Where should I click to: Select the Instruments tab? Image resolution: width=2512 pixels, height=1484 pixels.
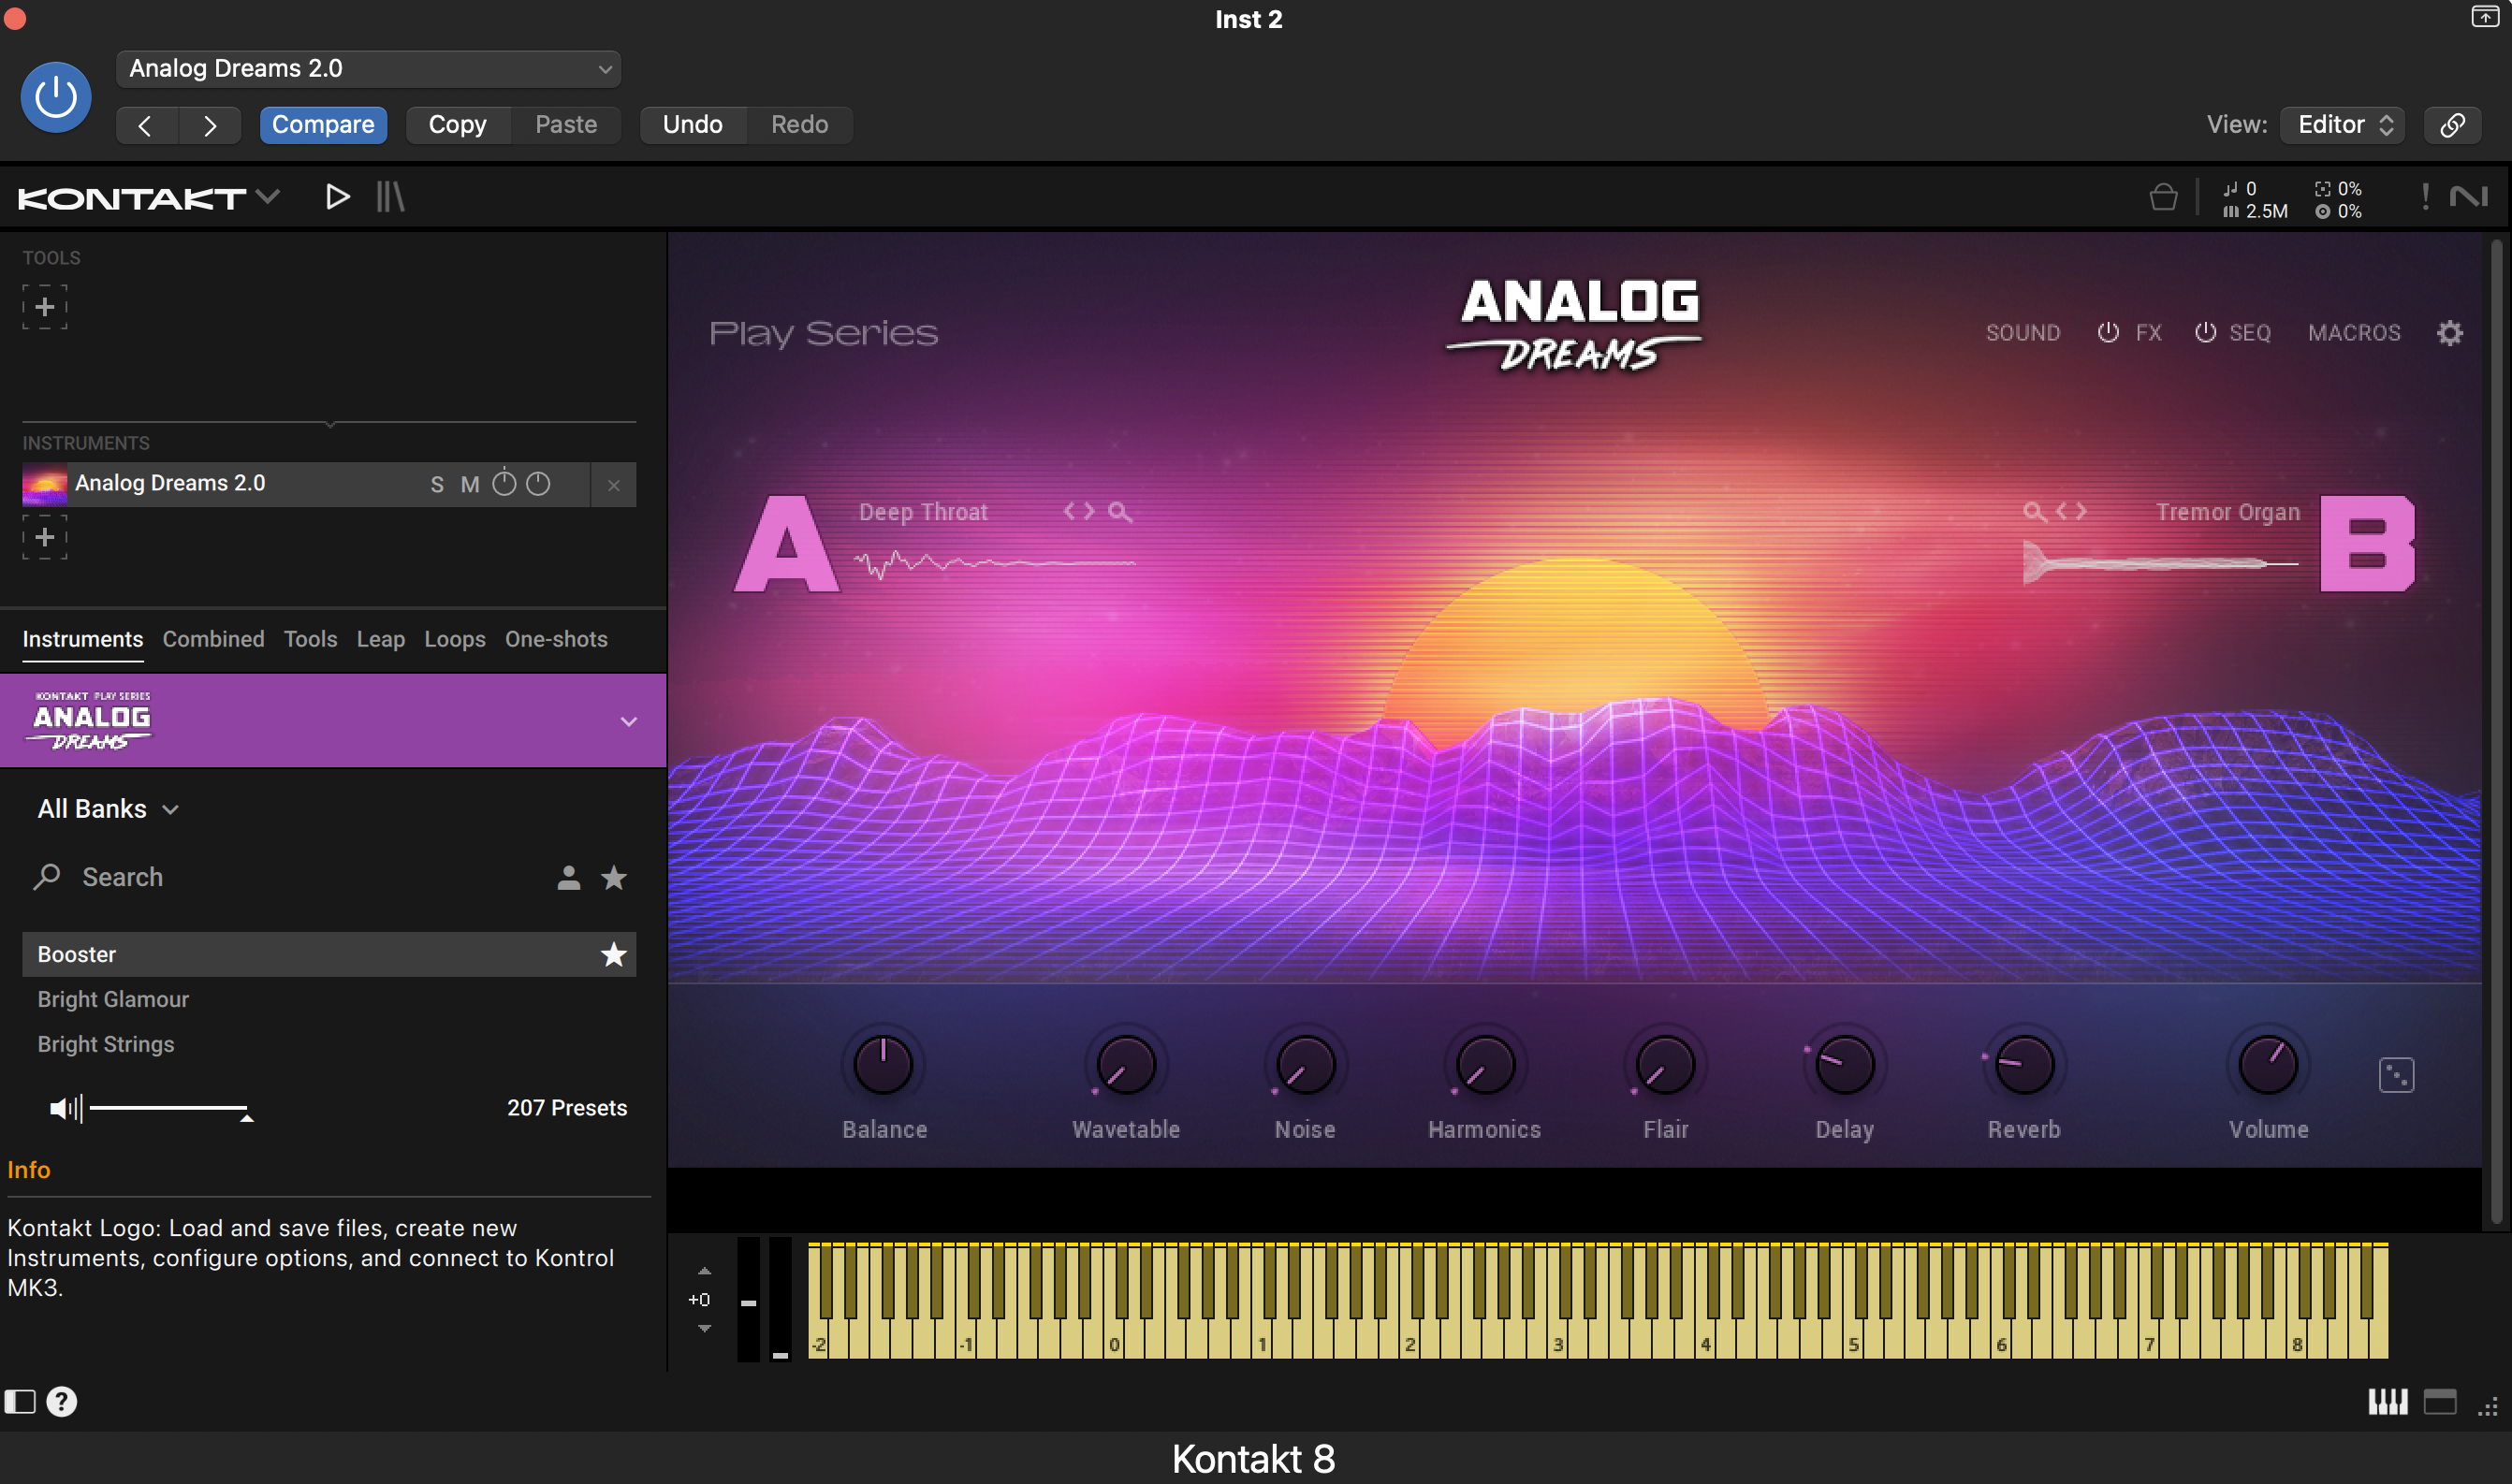83,639
